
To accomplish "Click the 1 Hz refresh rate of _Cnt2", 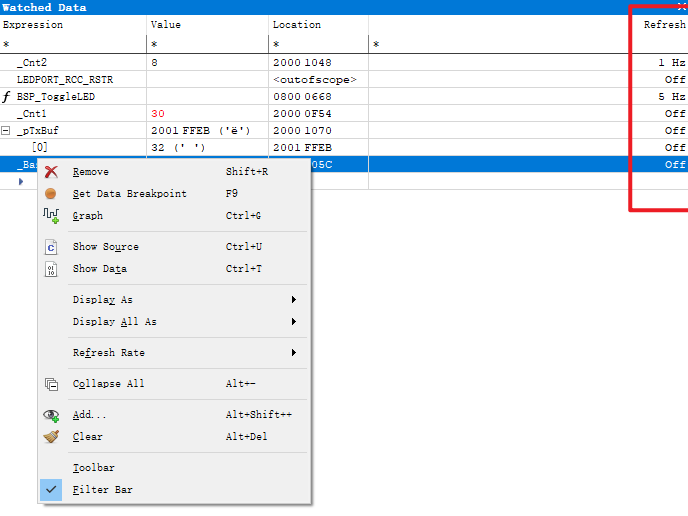I will [x=672, y=63].
